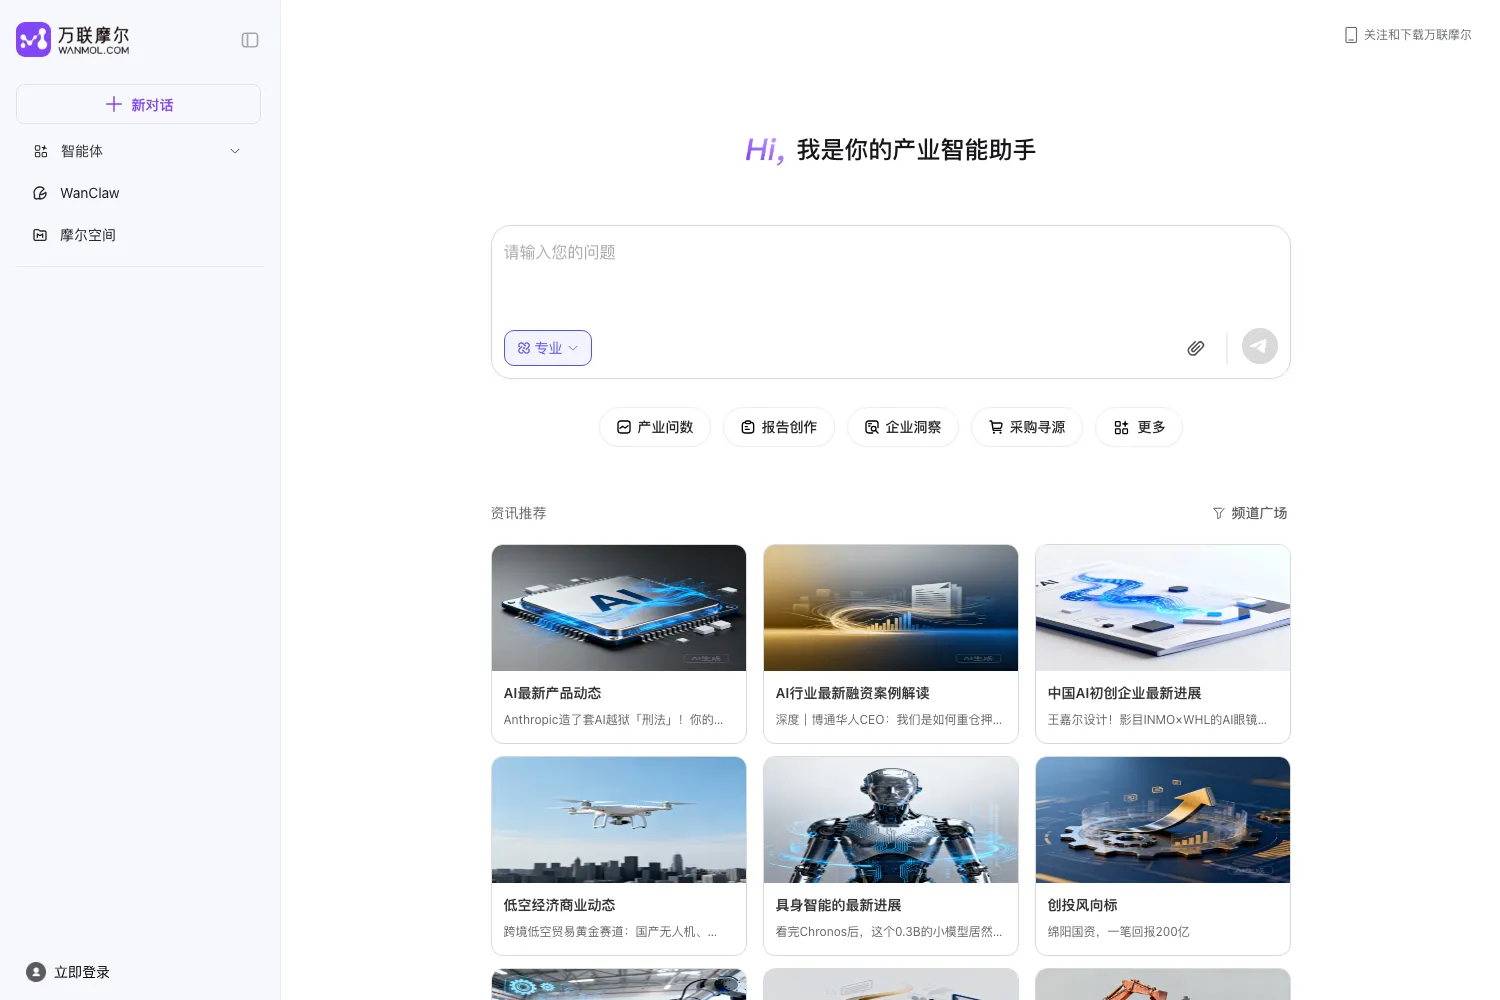
Task: Click the user avatar icon beside 立即登录
Action: pos(36,972)
